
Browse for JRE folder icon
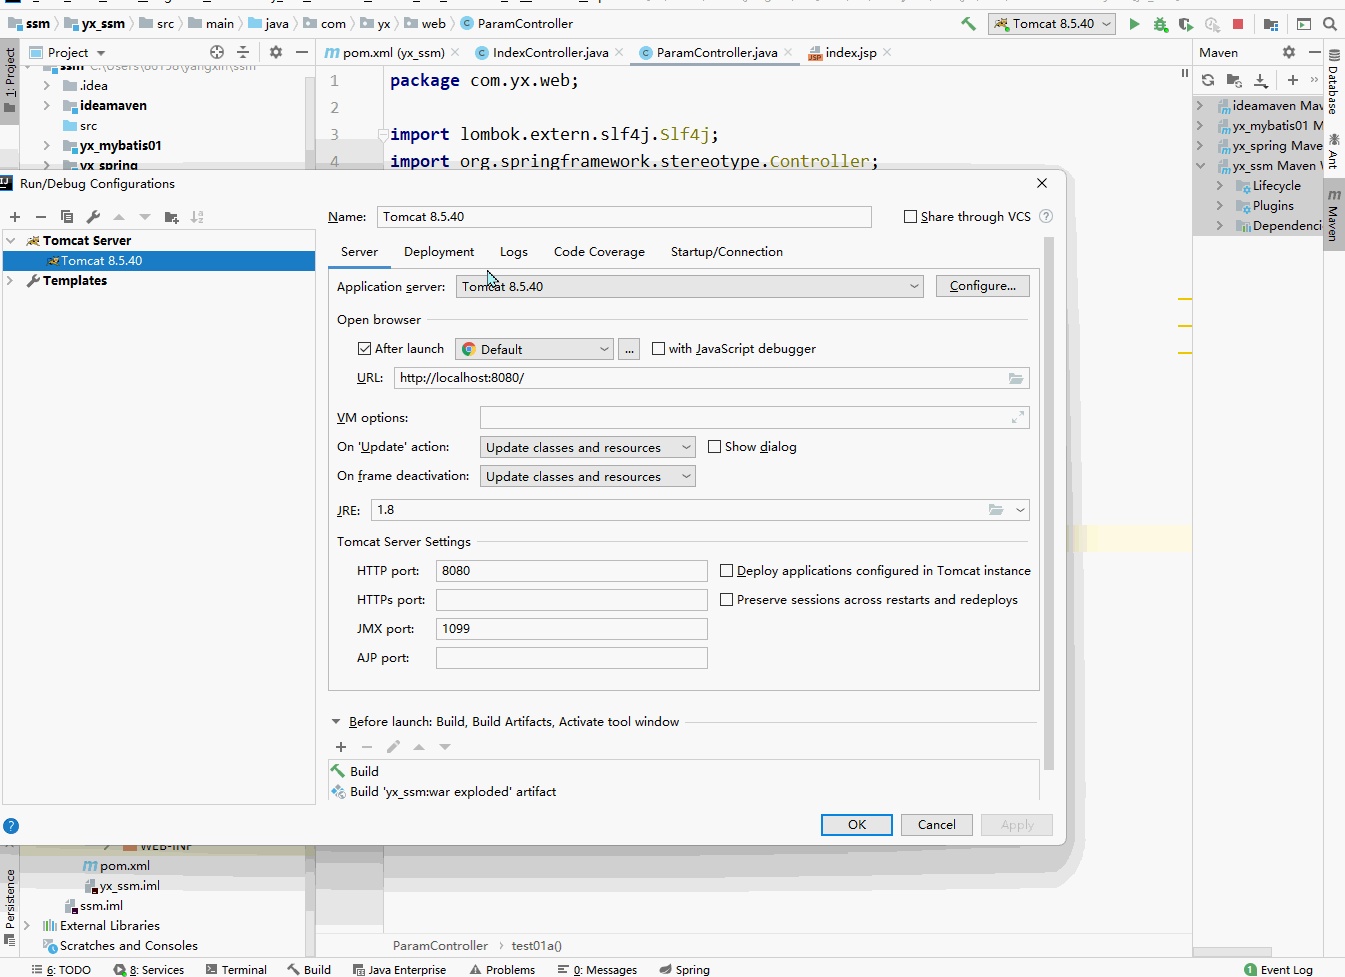tap(996, 510)
